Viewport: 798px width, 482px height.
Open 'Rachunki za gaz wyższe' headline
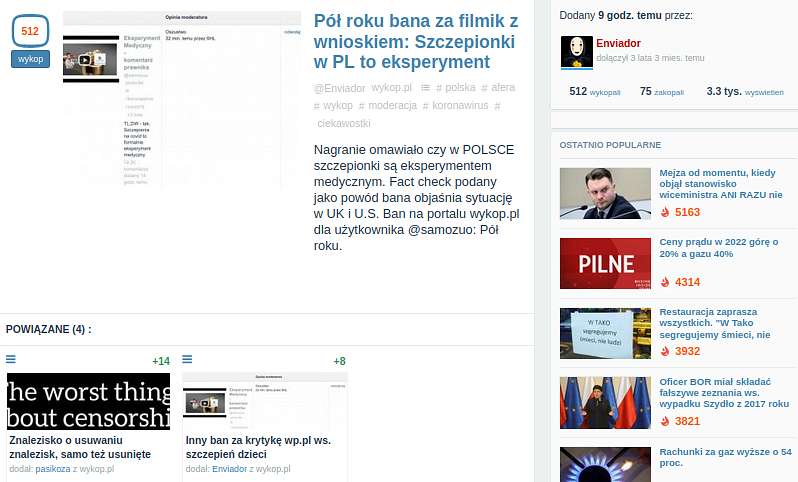coord(725,457)
